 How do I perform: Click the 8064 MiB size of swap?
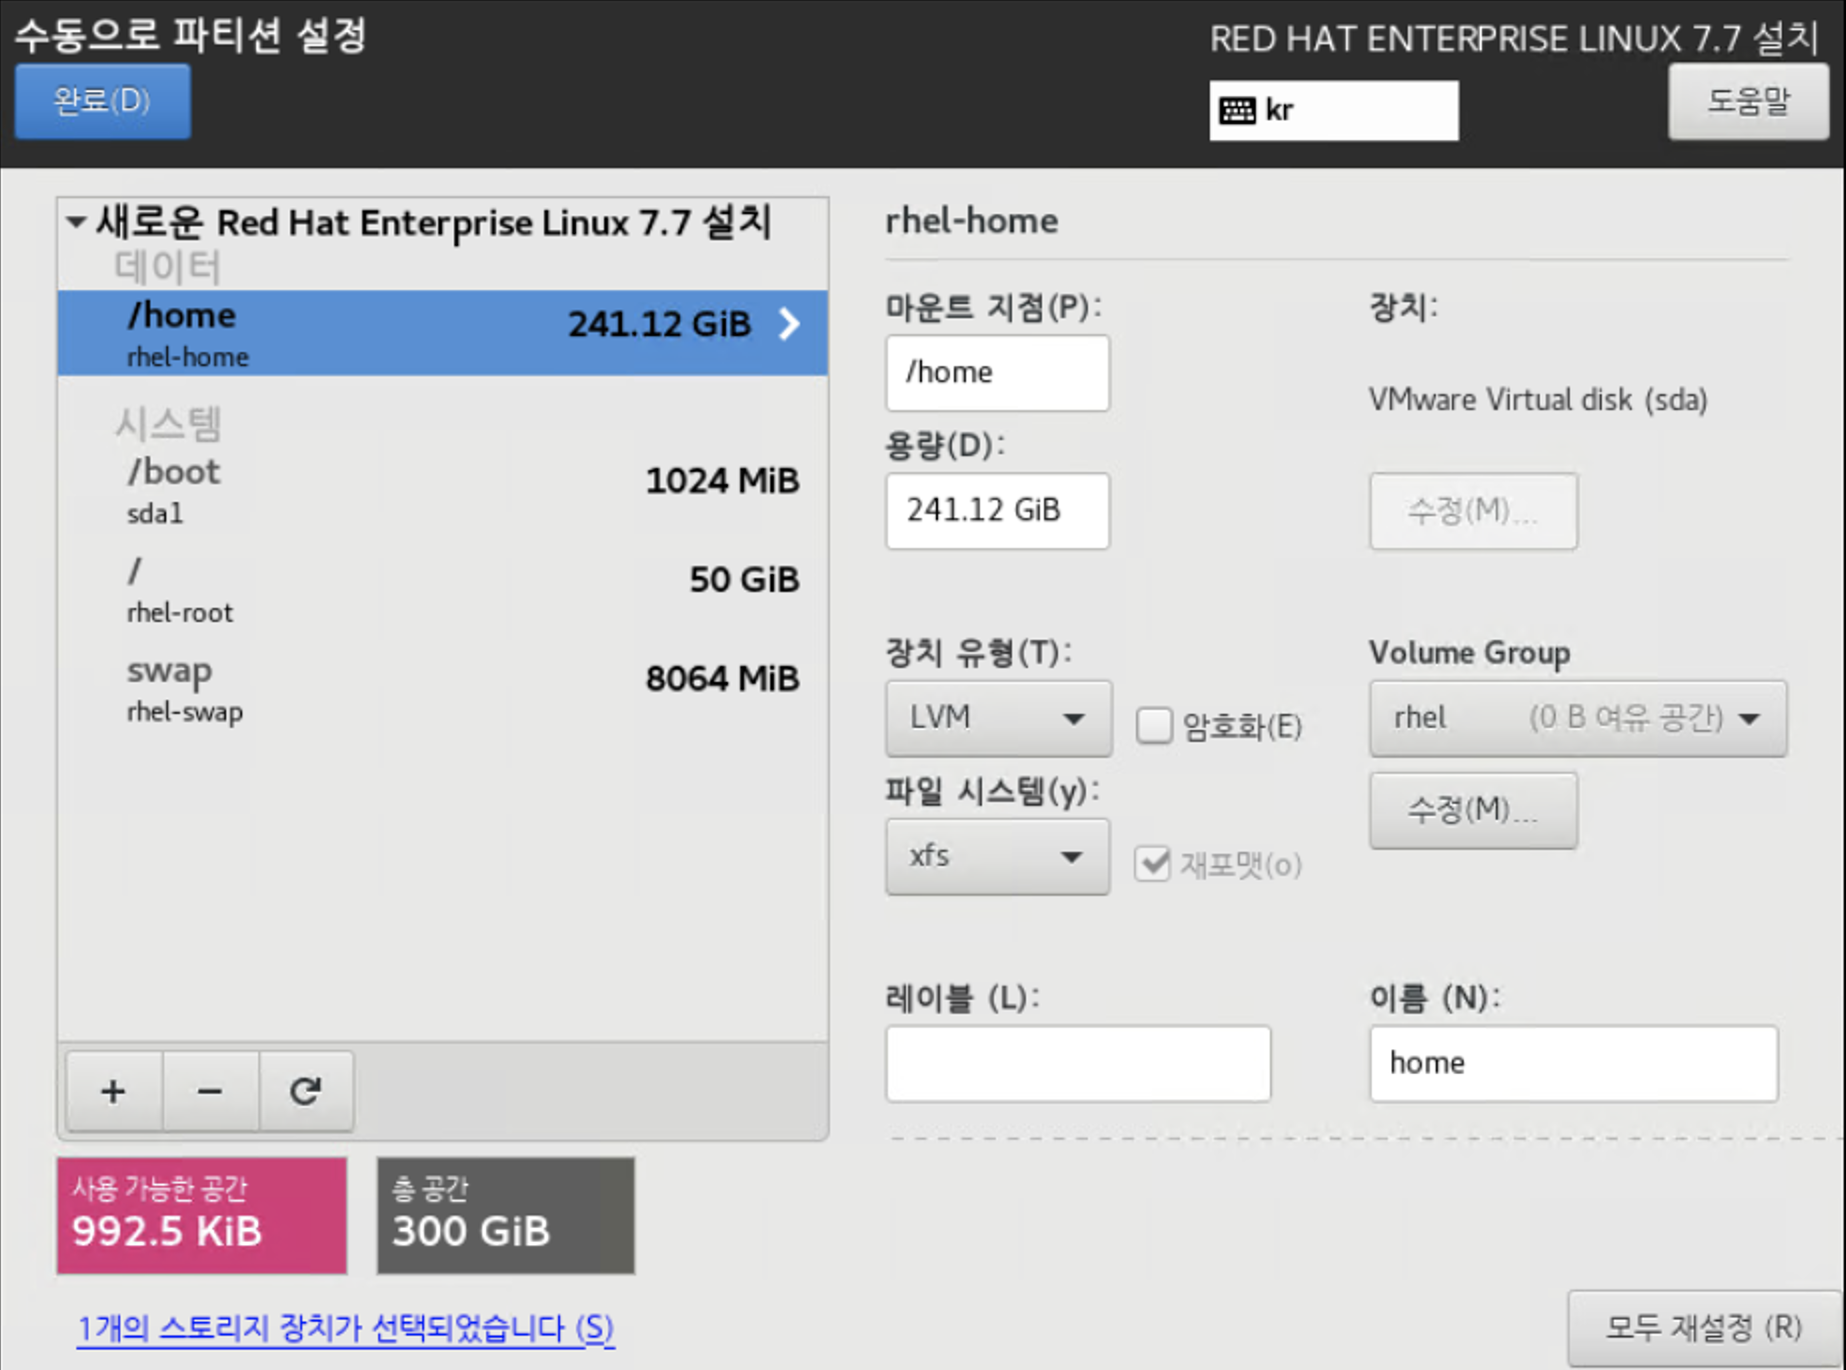coord(722,678)
